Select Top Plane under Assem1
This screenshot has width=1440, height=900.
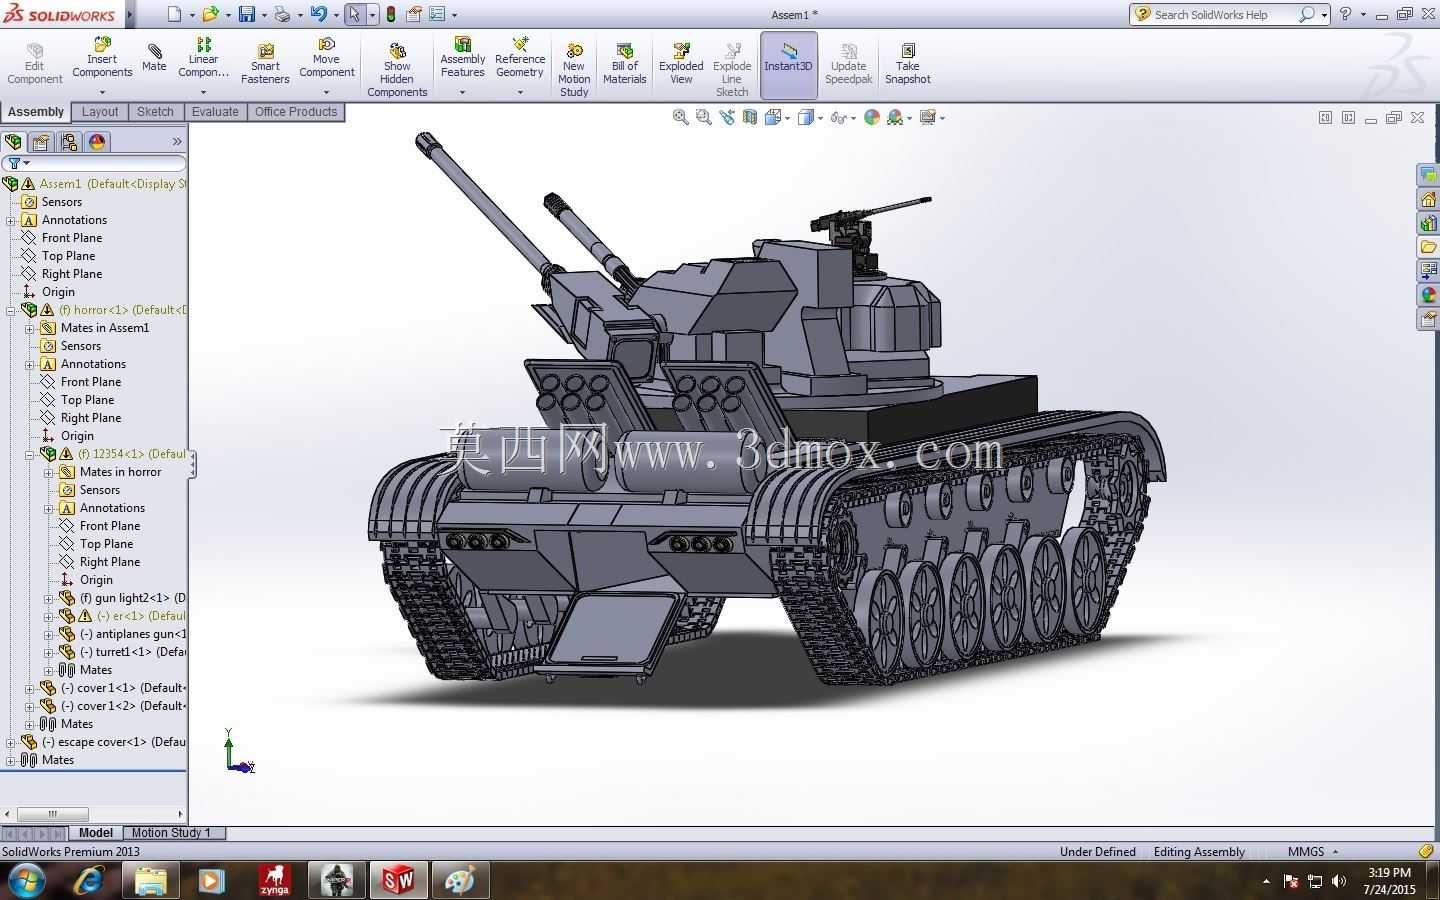click(x=68, y=256)
